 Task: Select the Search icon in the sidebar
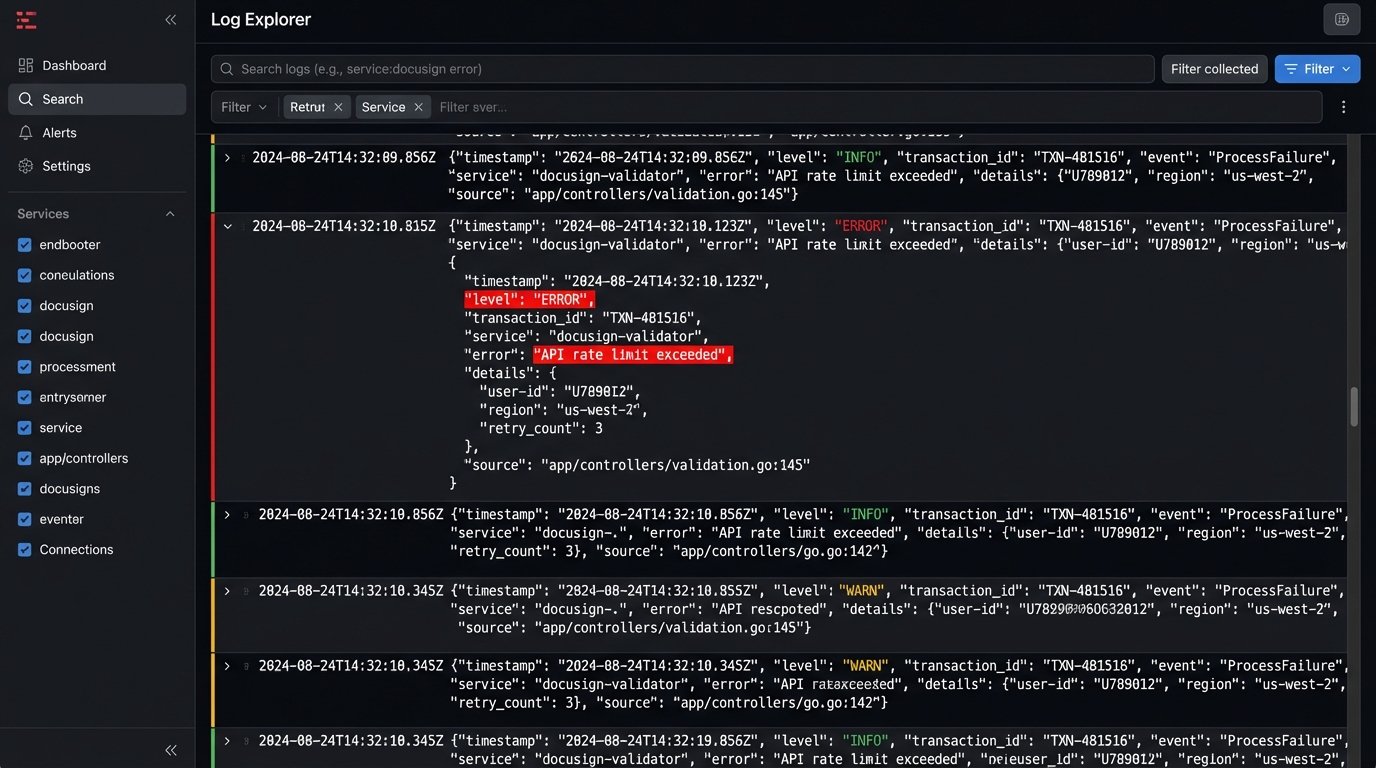point(24,99)
